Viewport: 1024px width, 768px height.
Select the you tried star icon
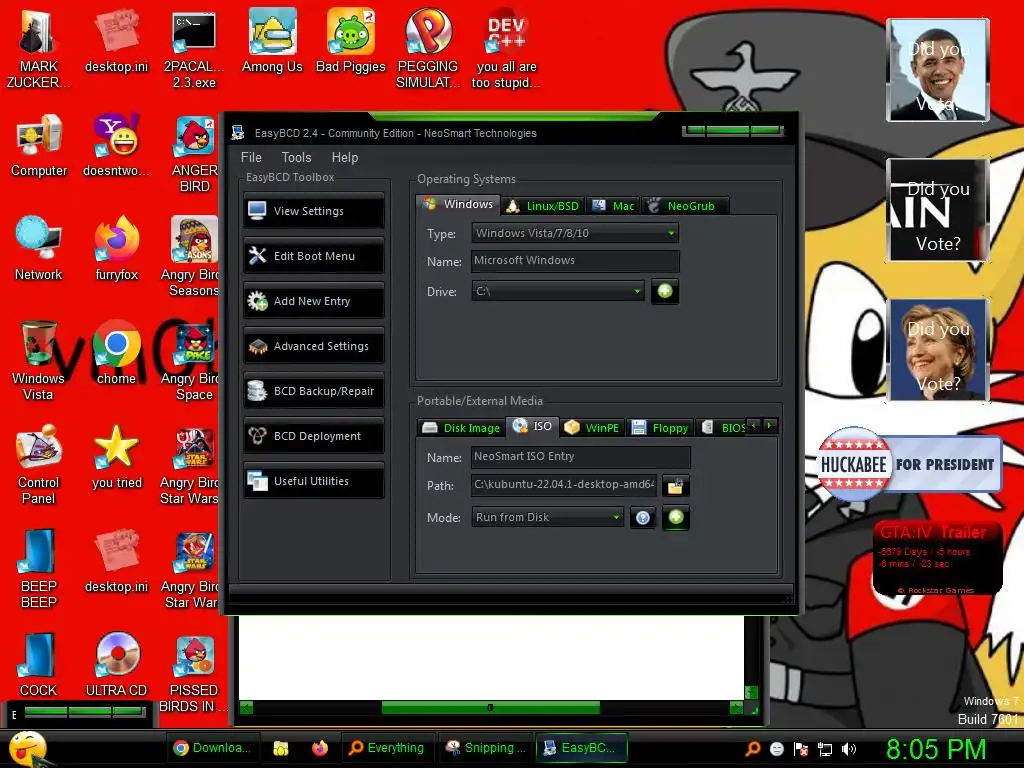point(116,457)
